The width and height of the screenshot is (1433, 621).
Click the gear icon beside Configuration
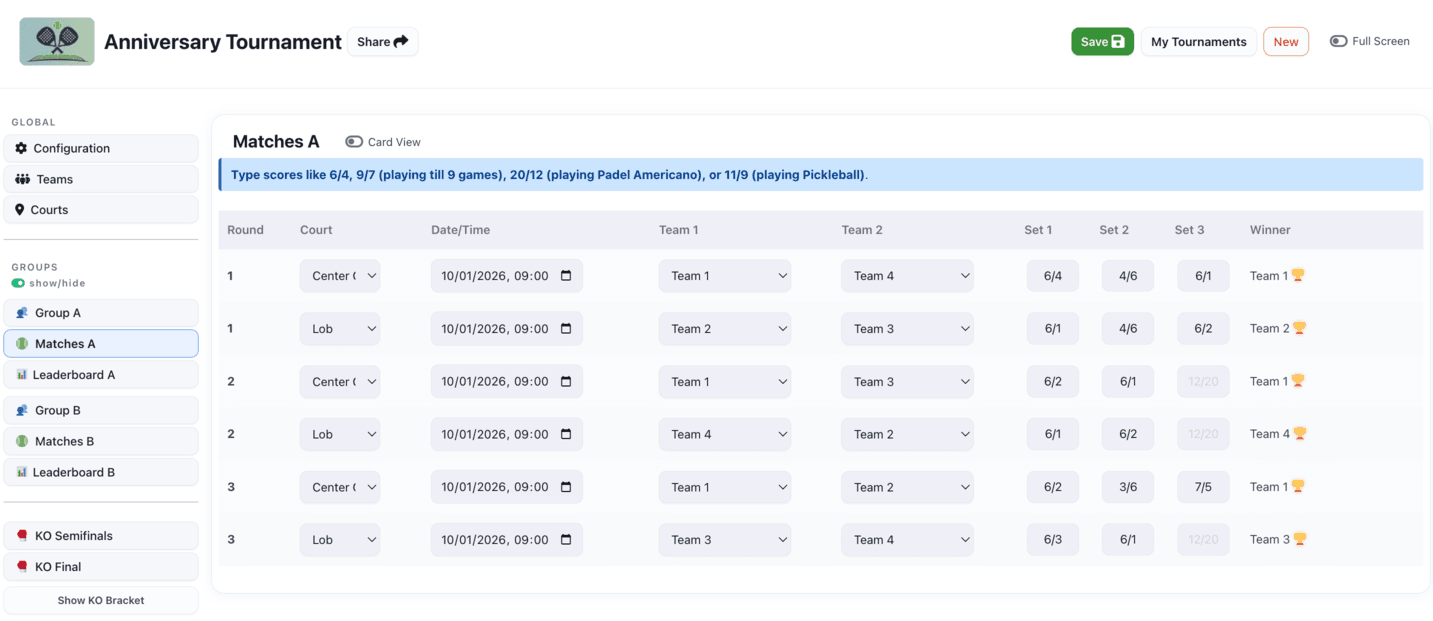click(21, 148)
